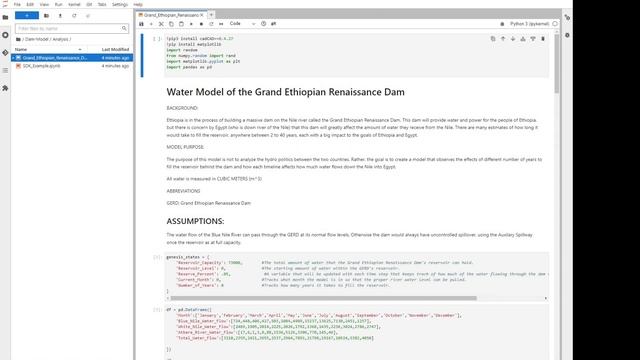Image resolution: width=640 pixels, height=360 pixels.
Task: Save the notebook with the save icon
Action: tap(141, 24)
